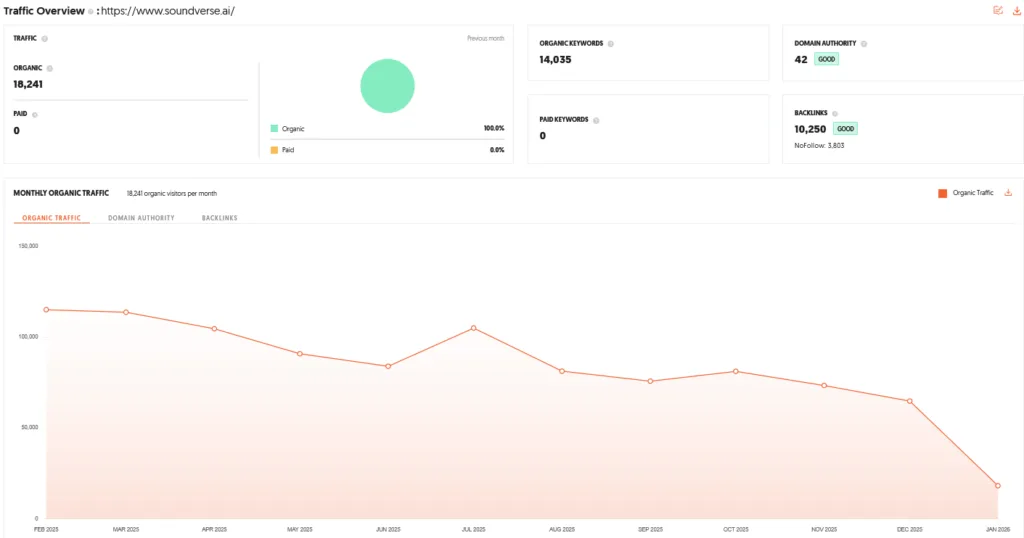Click the green Organic legend swatch
Viewport: 1024px width, 538px height.
point(274,129)
